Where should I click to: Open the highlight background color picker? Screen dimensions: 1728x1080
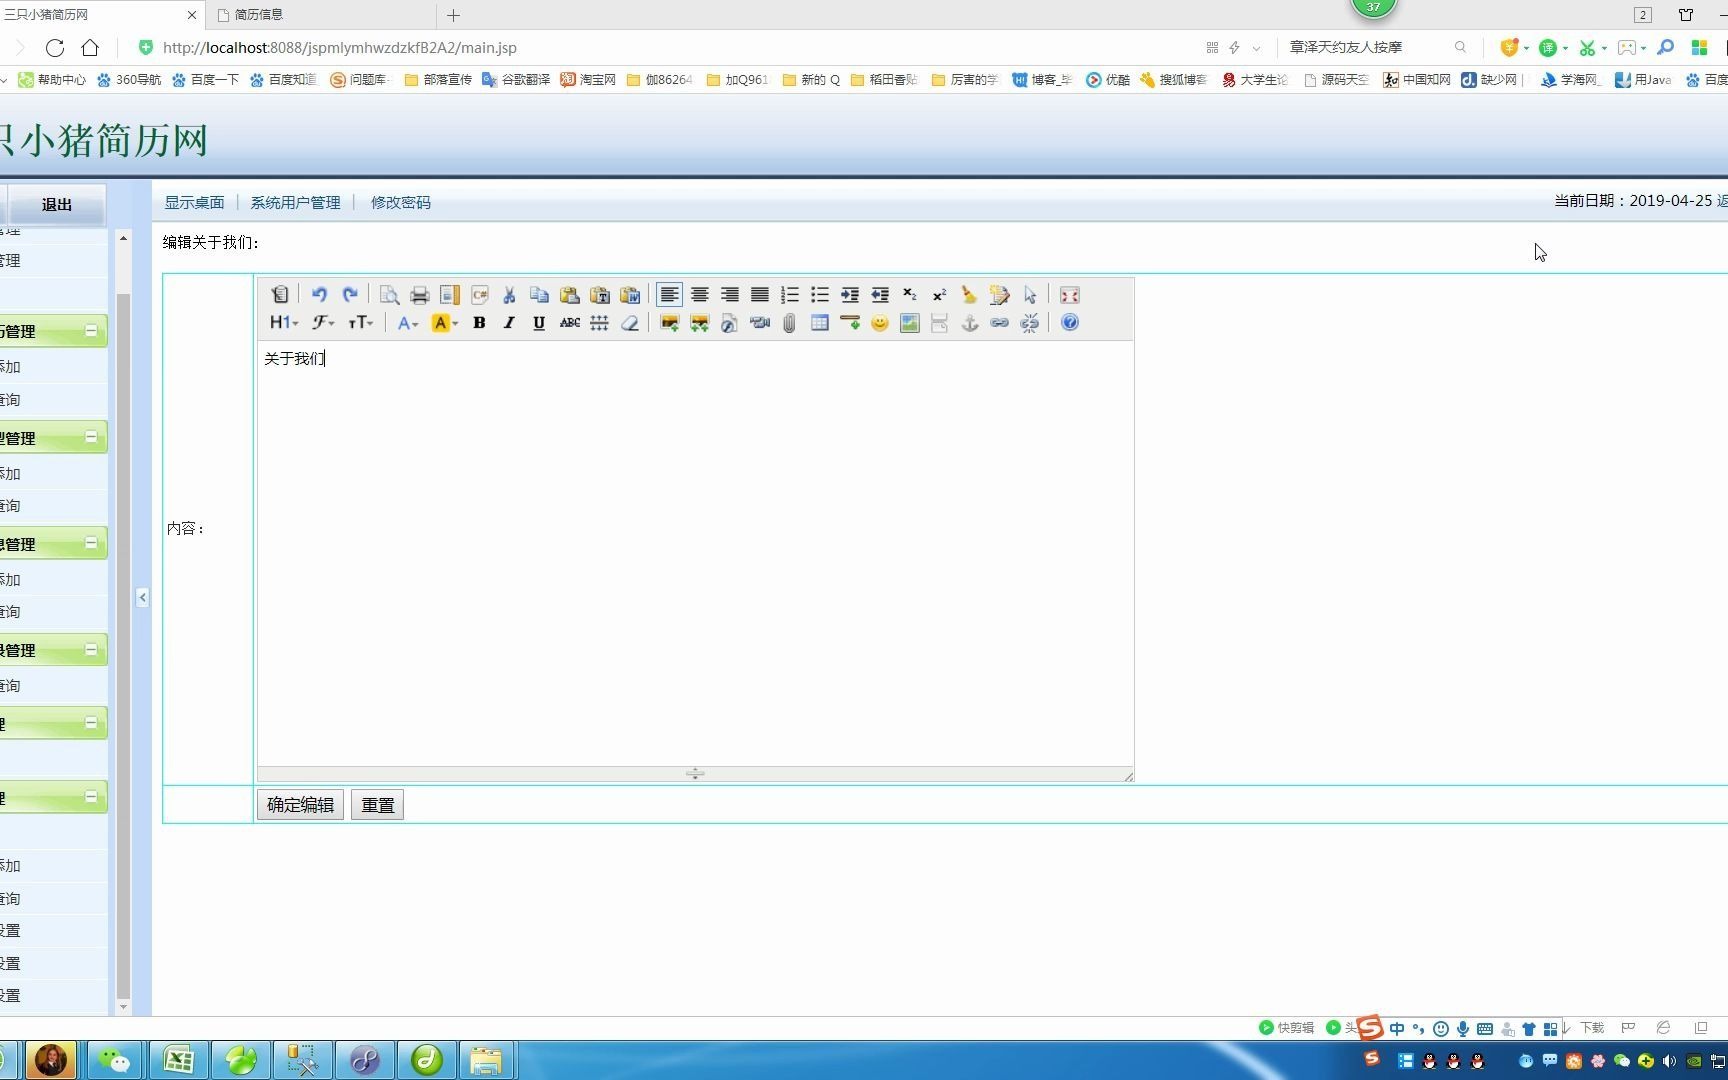444,323
